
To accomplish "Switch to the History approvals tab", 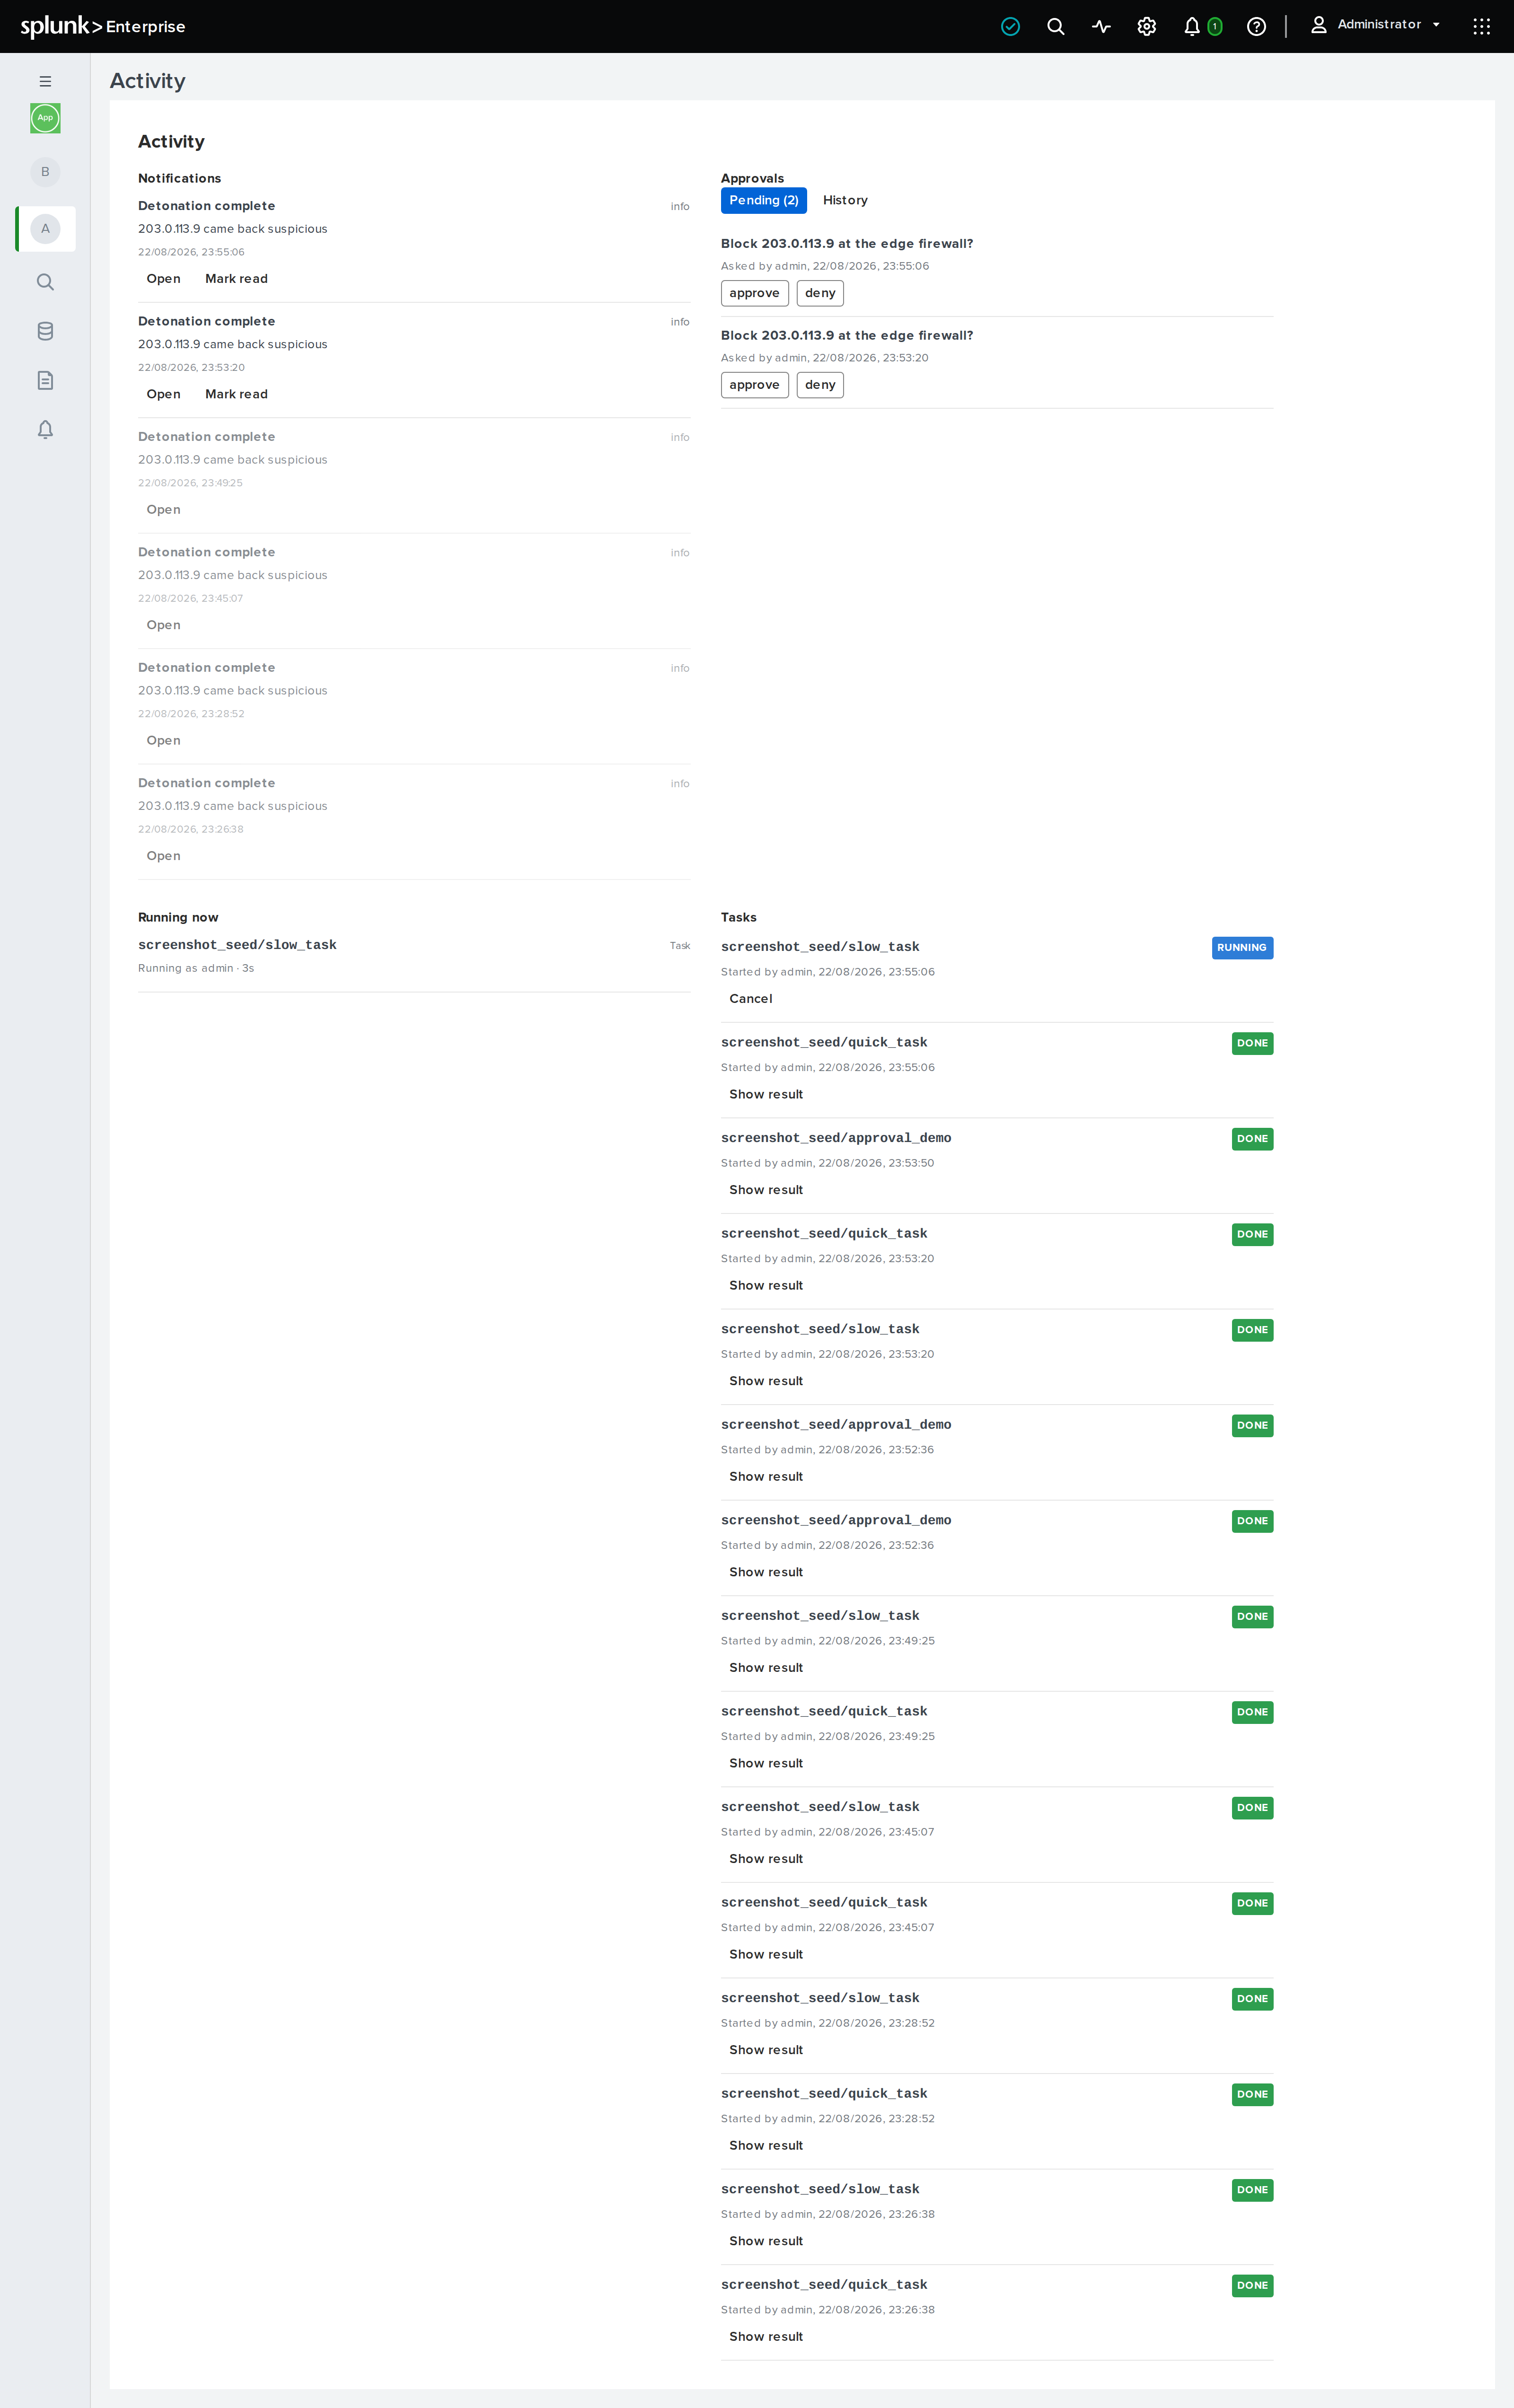I will pyautogui.click(x=845, y=200).
